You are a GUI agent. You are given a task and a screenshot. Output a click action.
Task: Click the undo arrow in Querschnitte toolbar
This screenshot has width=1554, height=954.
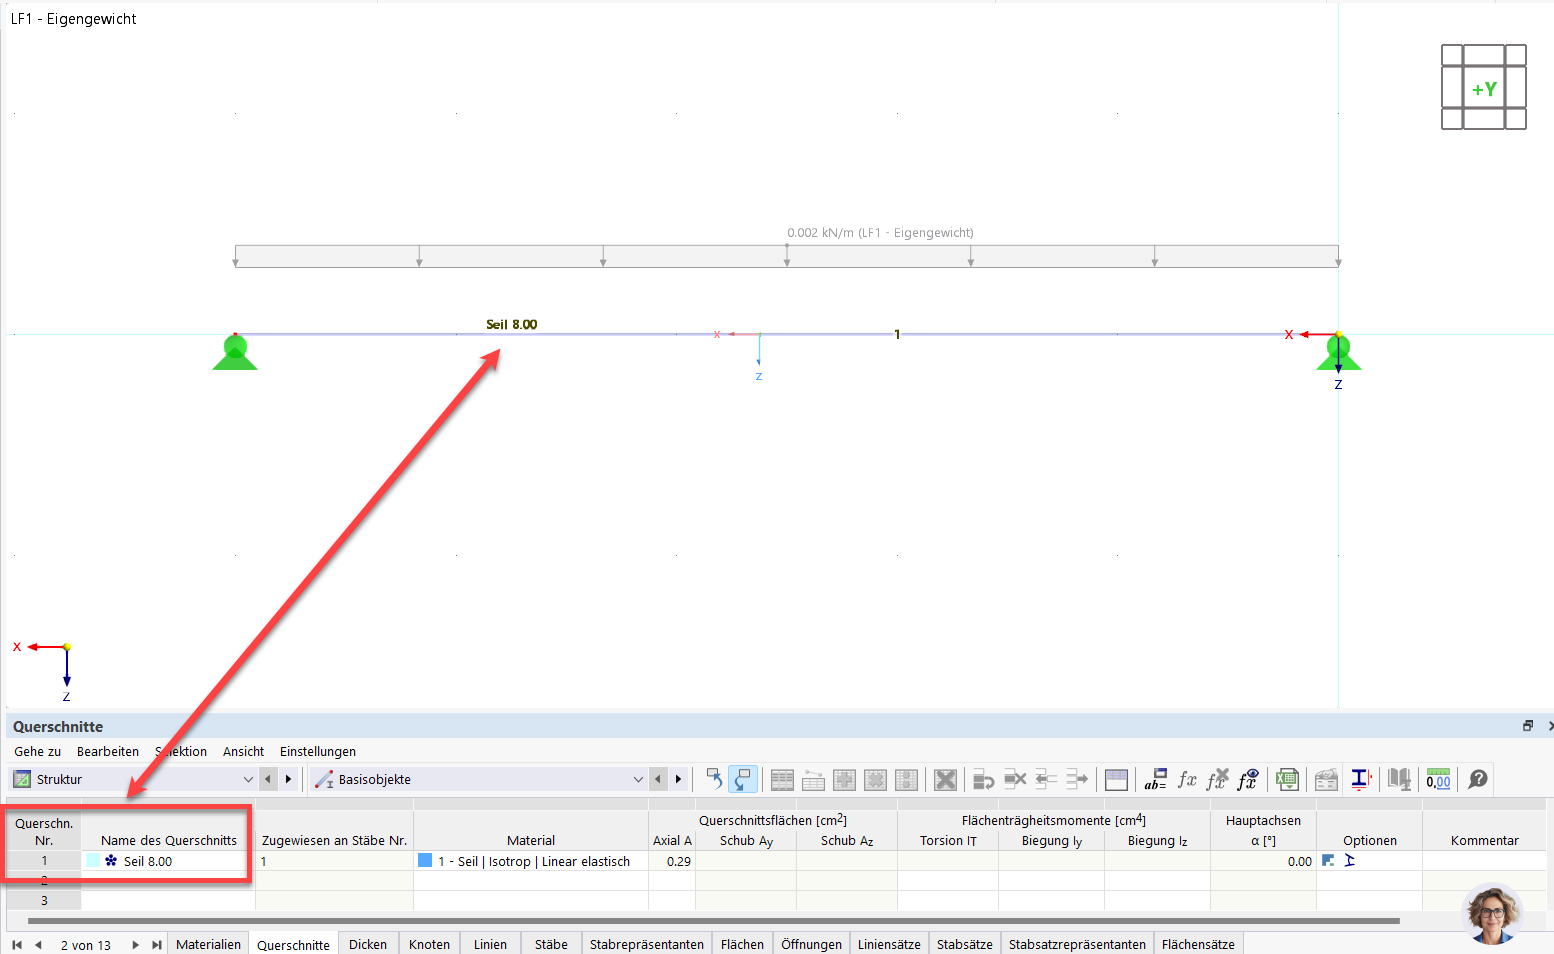[714, 779]
